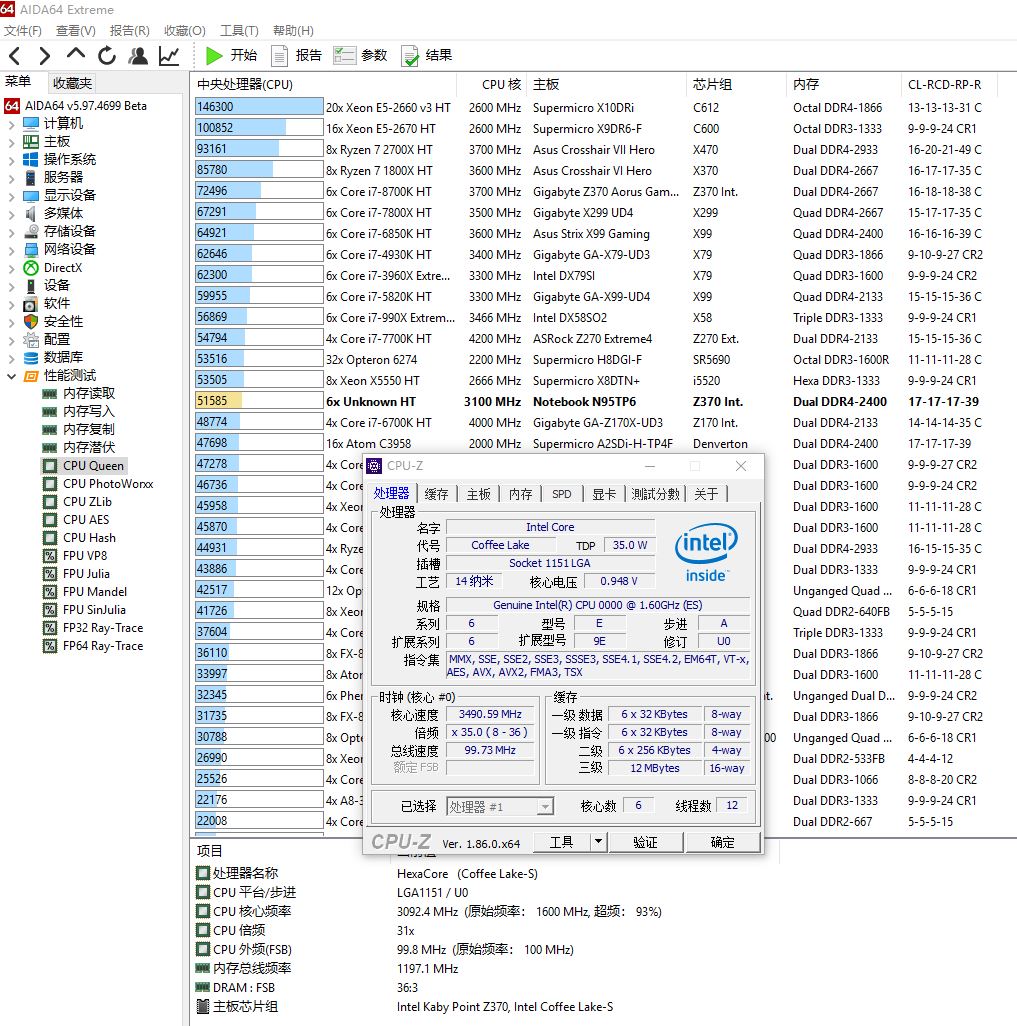This screenshot has height=1026, width=1017.
Task: Click the 确定 button in CPU-Z
Action: point(723,842)
